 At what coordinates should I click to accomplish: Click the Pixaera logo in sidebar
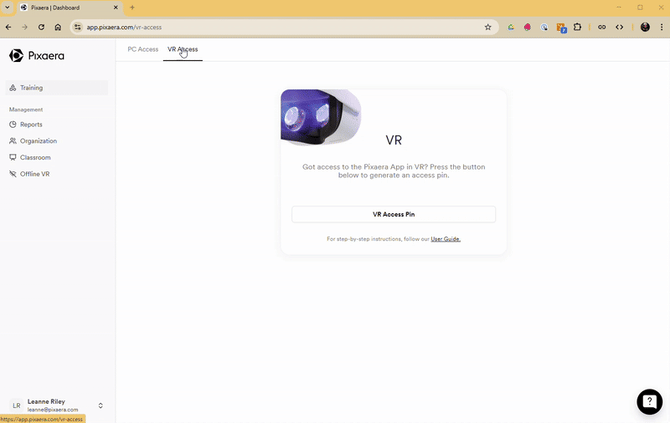(37, 56)
